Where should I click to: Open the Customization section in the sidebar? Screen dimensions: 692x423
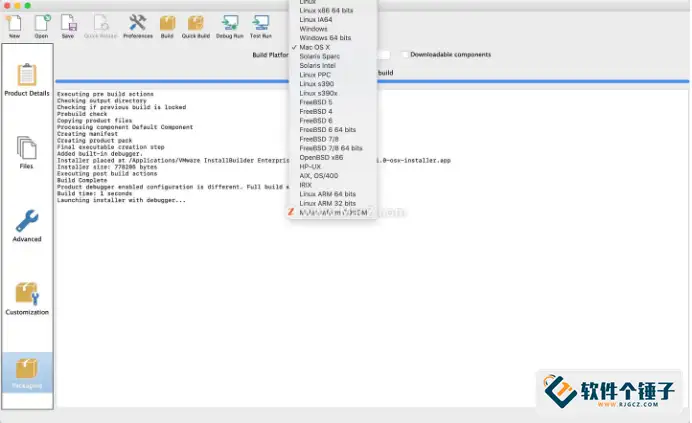coord(27,298)
